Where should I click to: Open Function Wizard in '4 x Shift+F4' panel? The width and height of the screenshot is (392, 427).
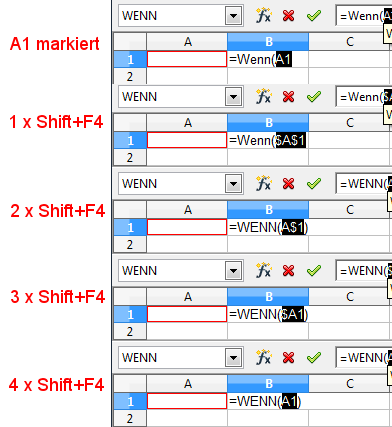coord(263,358)
